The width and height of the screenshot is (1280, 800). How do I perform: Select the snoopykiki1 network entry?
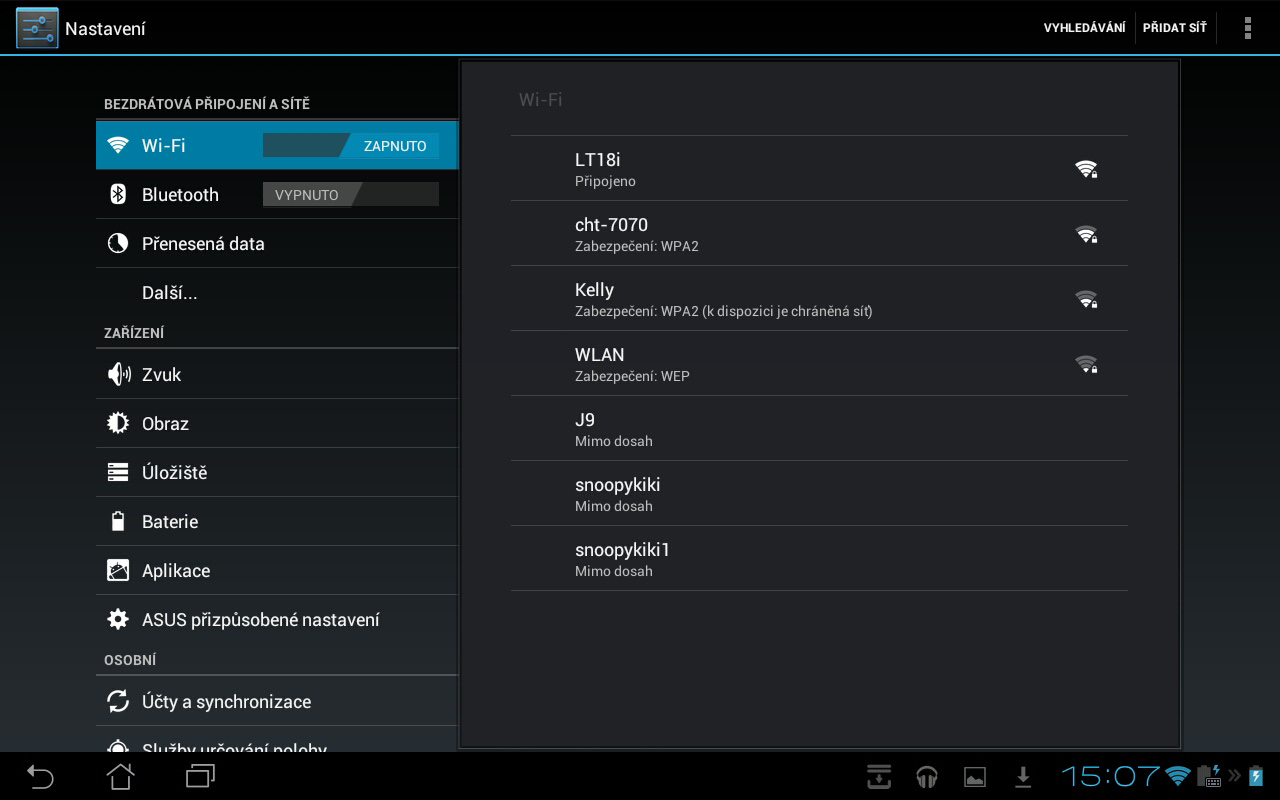tap(819, 559)
